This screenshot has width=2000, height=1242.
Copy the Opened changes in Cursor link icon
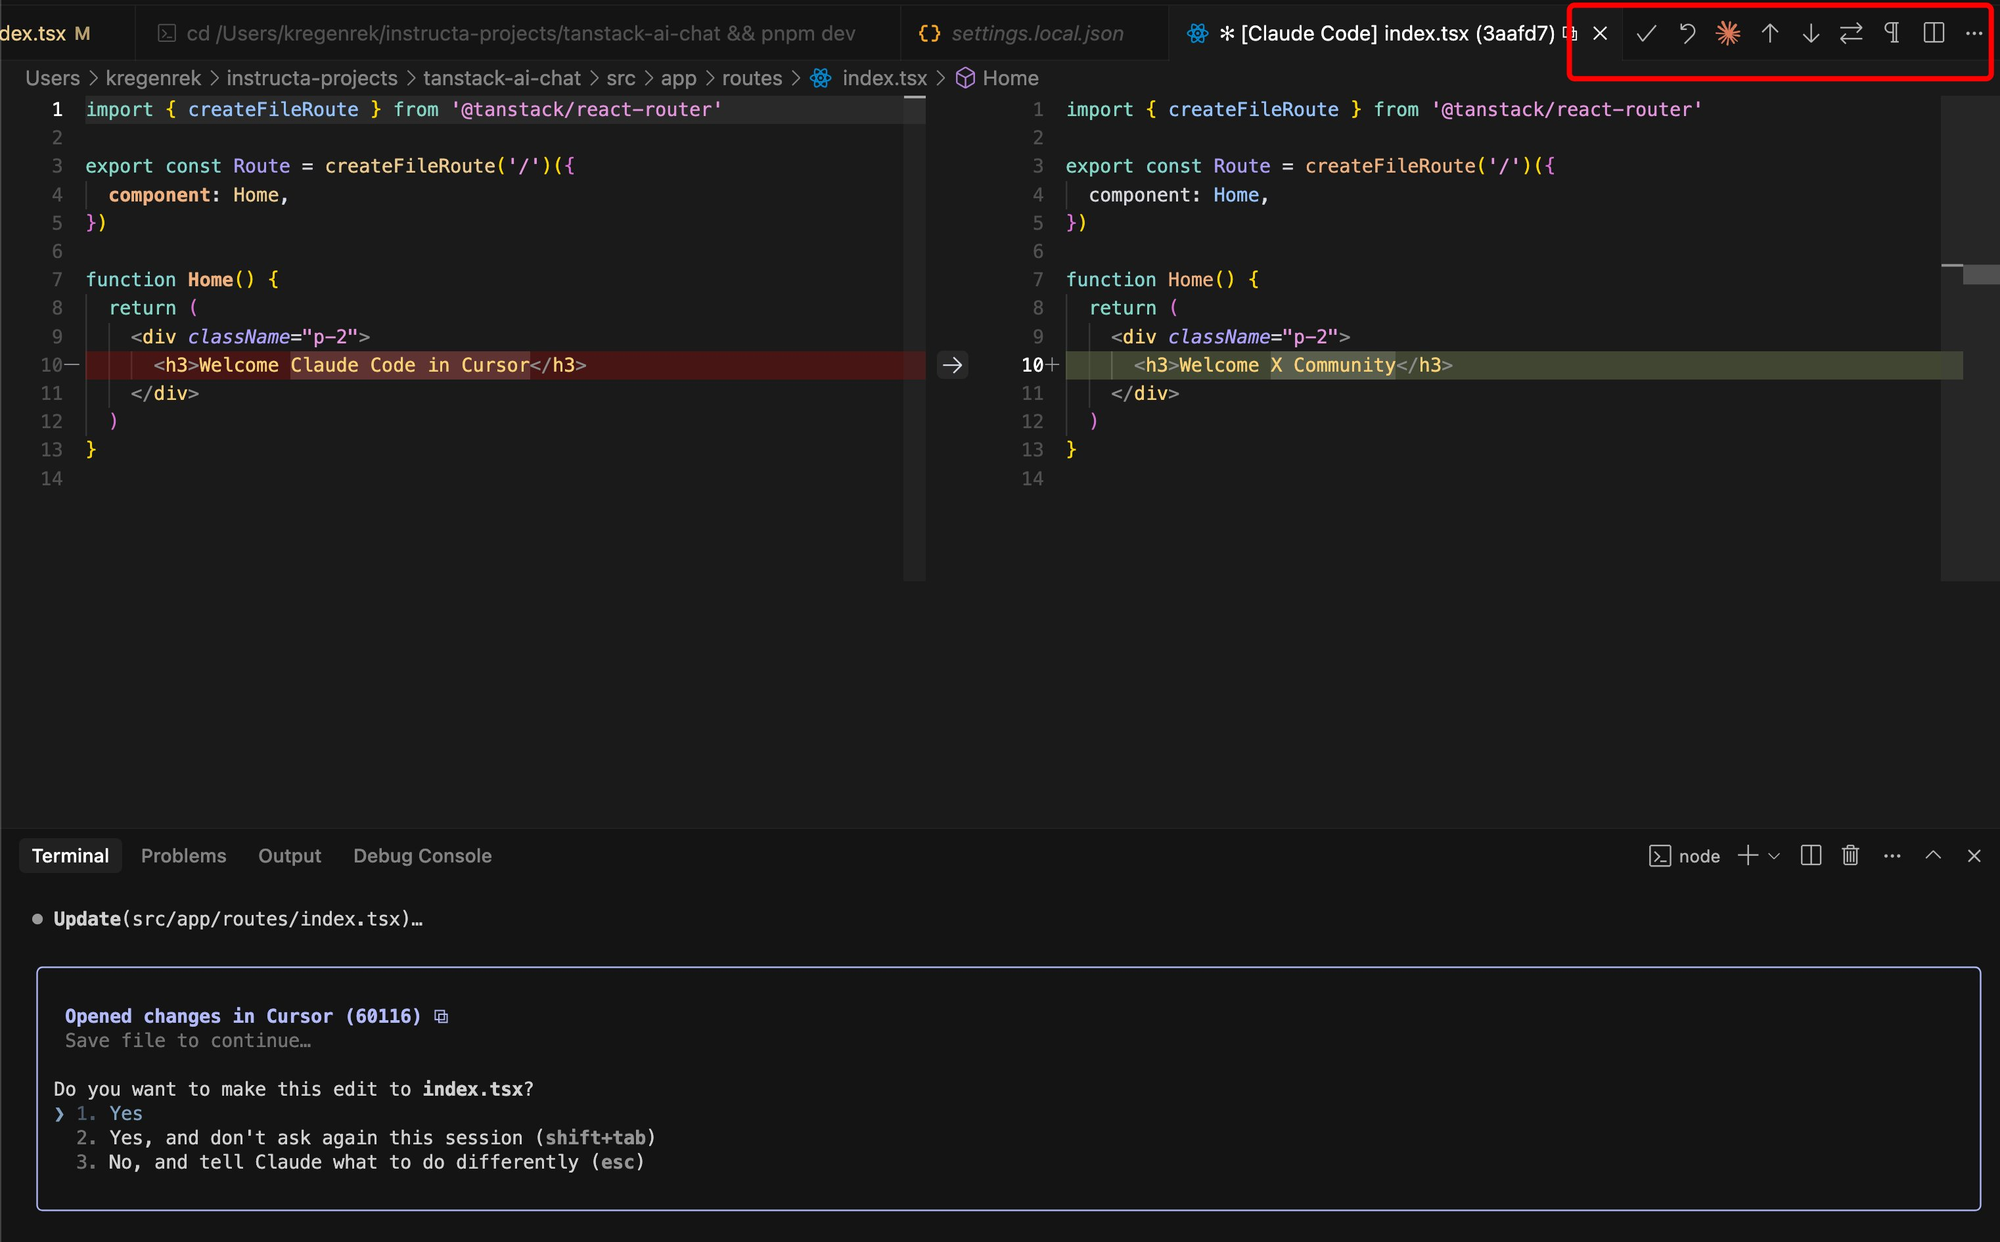[x=441, y=1016]
